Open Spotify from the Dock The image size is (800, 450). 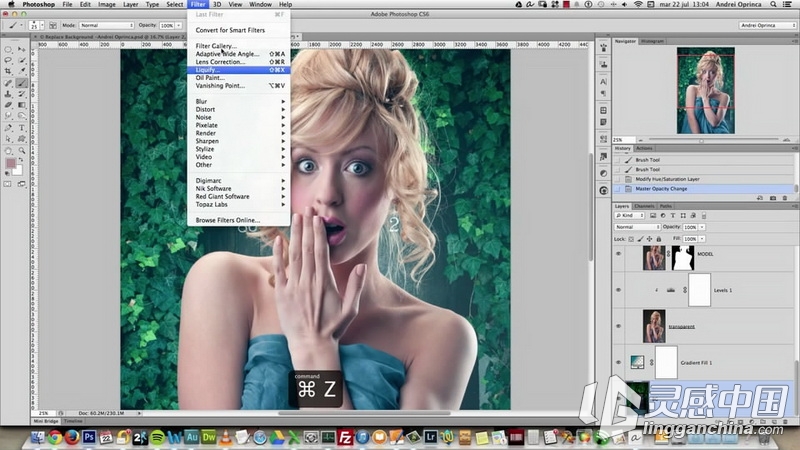point(158,438)
